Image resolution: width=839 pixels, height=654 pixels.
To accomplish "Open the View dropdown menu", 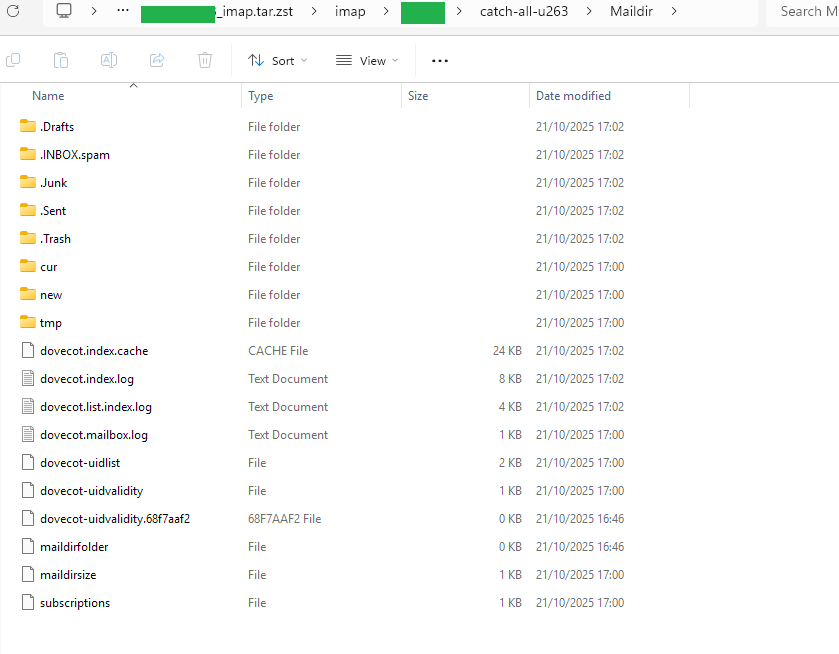I will pos(366,60).
